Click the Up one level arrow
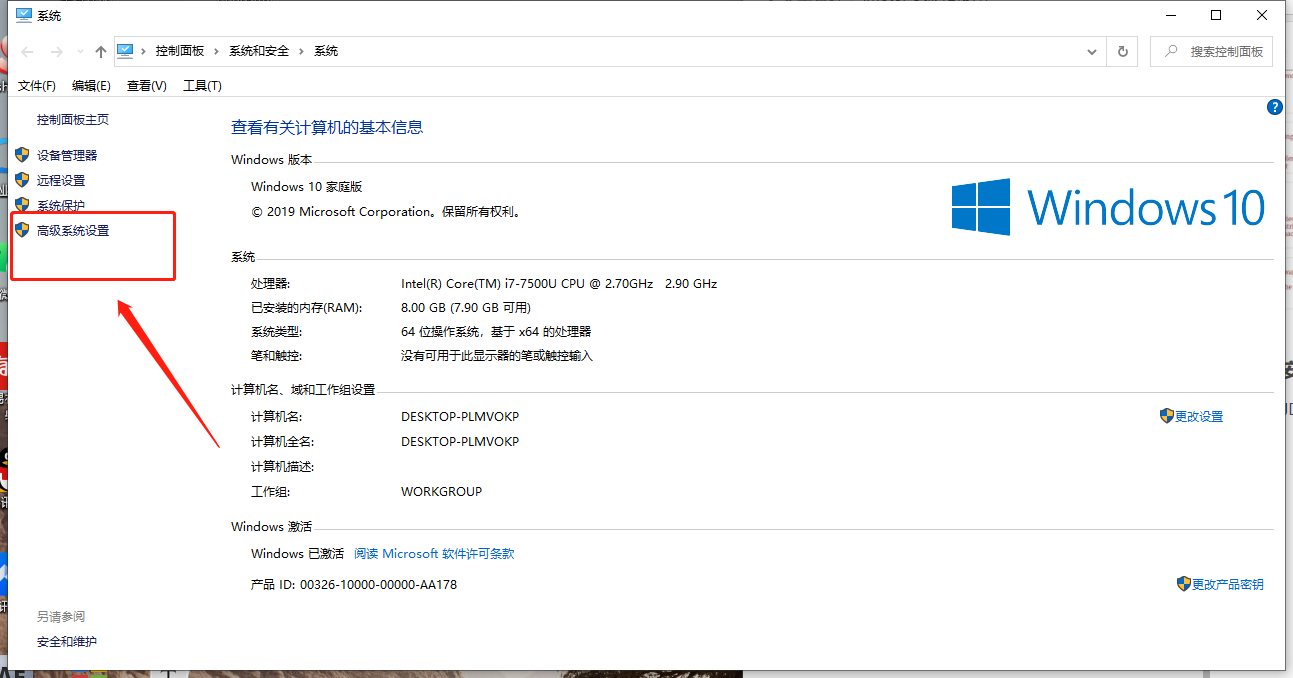Viewport: 1293px width, 678px height. [100, 51]
